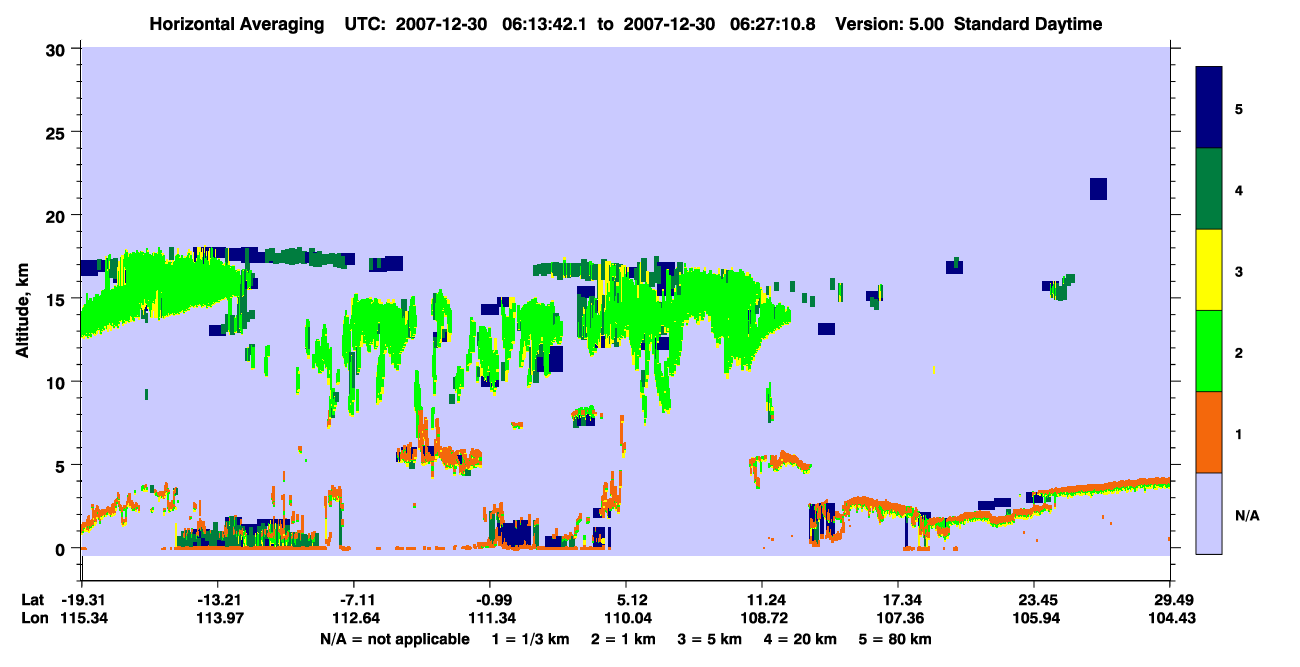Click the latitude value -13.21
Screen dimensions: 1300x667
[x=217, y=600]
